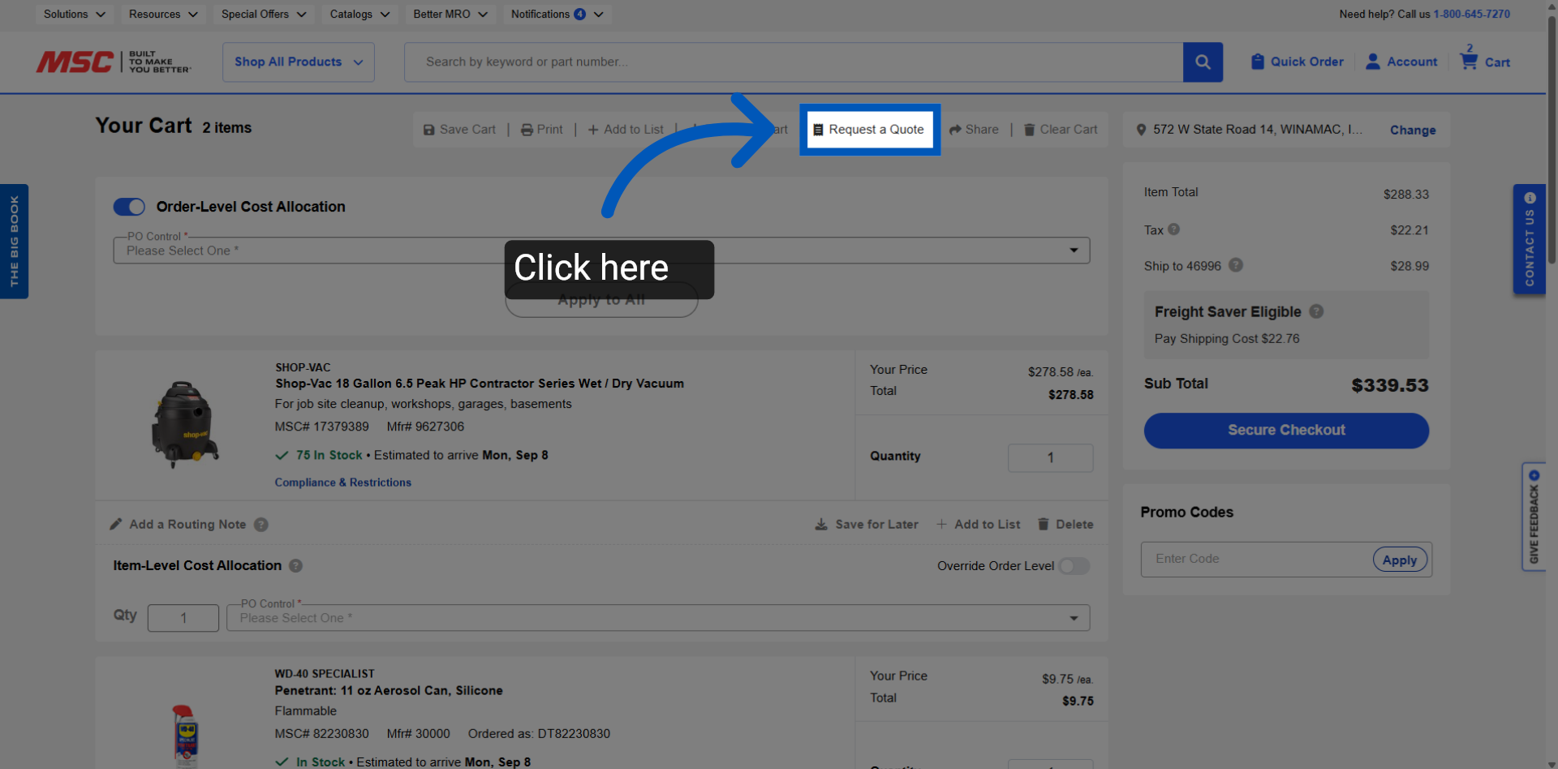Toggle Override Order Level switch

tap(1074, 566)
